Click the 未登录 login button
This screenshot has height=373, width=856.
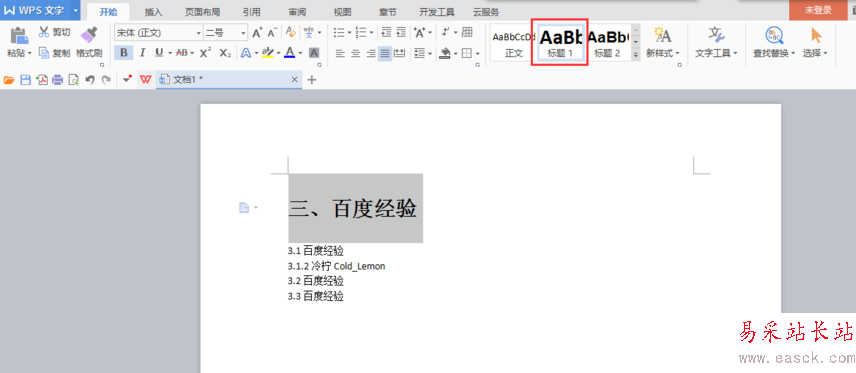[x=818, y=10]
